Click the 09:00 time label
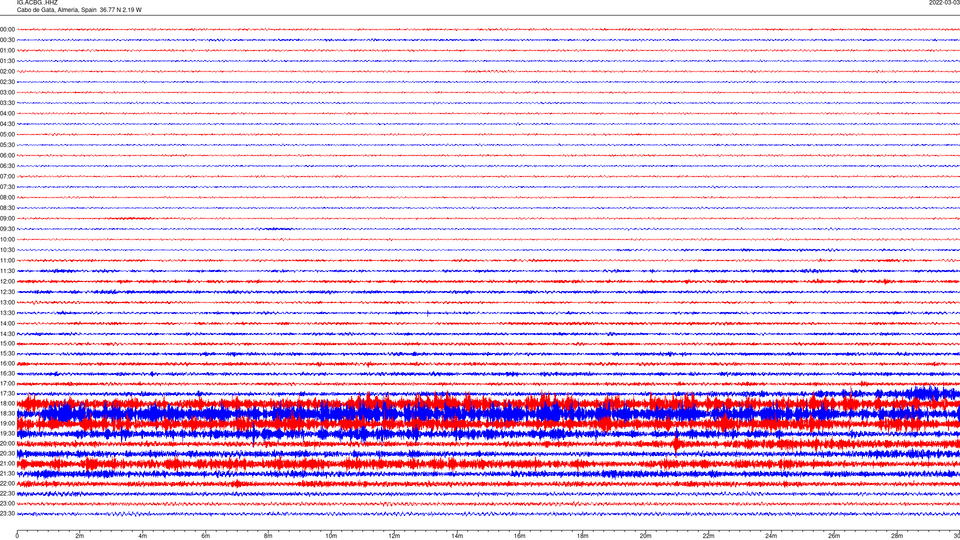960x540 pixels. tap(7, 219)
